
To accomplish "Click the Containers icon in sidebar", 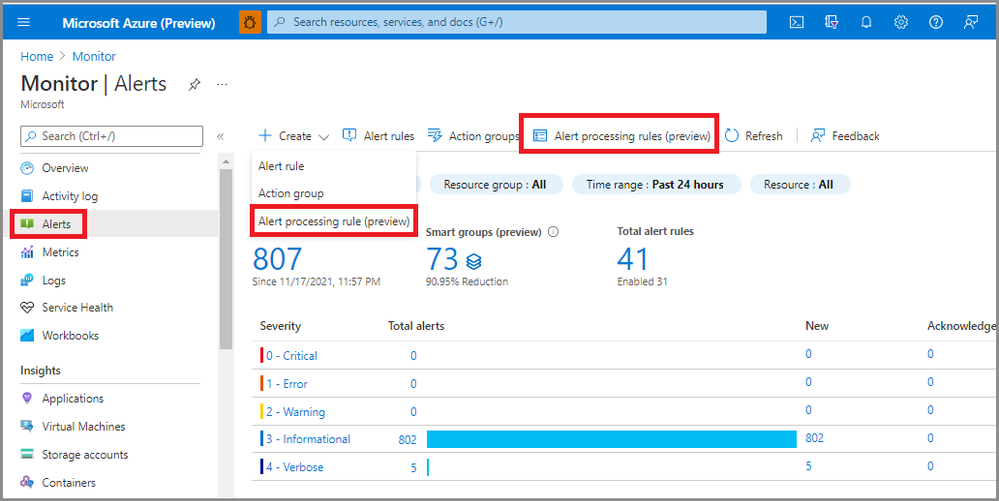I will tap(27, 482).
